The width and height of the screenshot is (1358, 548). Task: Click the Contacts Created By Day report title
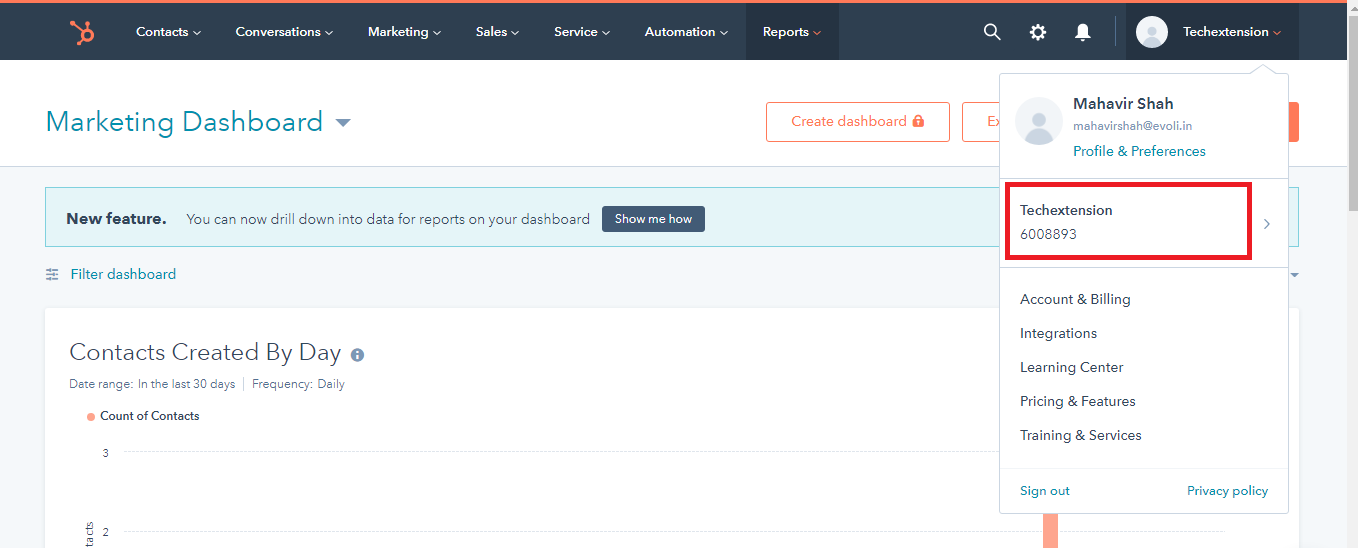tap(205, 352)
